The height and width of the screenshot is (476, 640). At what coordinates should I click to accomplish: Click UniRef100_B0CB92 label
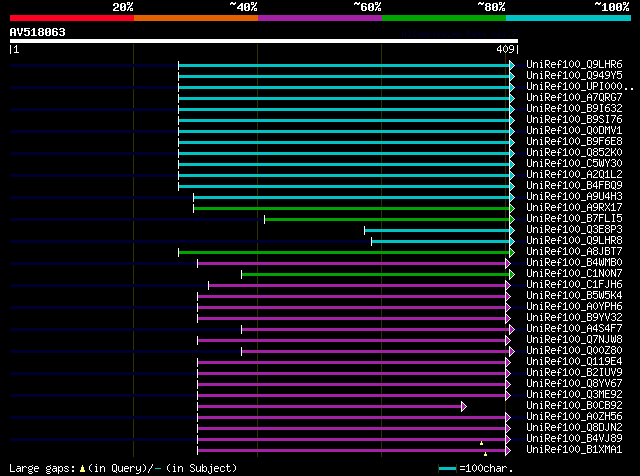(x=574, y=406)
